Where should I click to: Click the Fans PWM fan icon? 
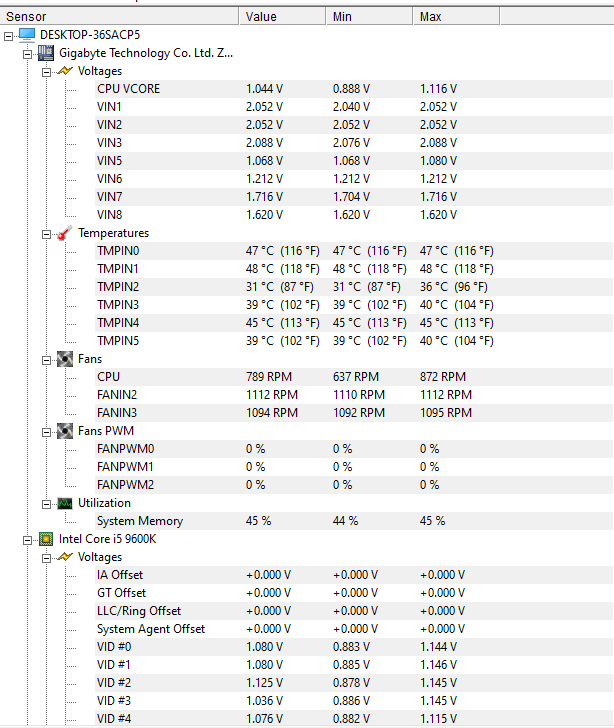pyautogui.click(x=65, y=431)
